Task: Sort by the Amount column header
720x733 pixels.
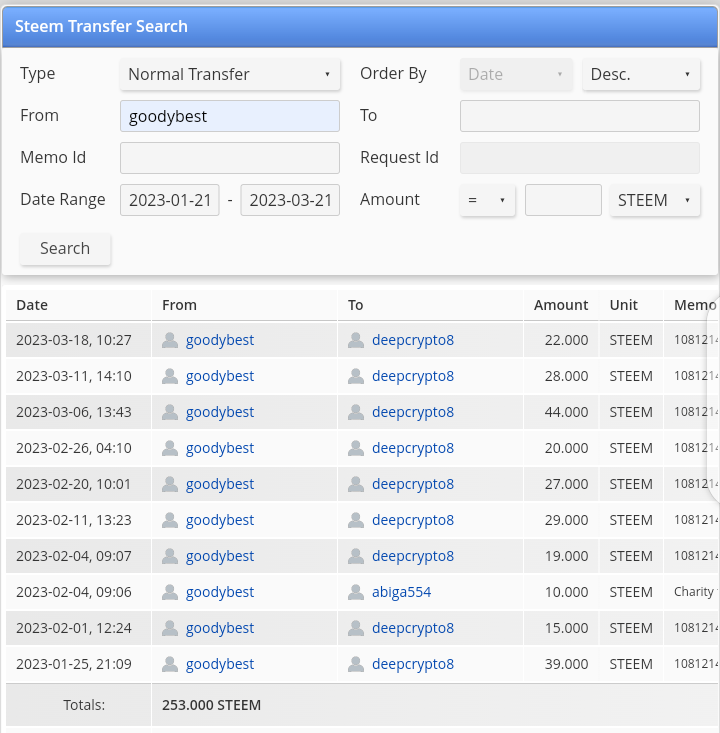Action: [561, 305]
